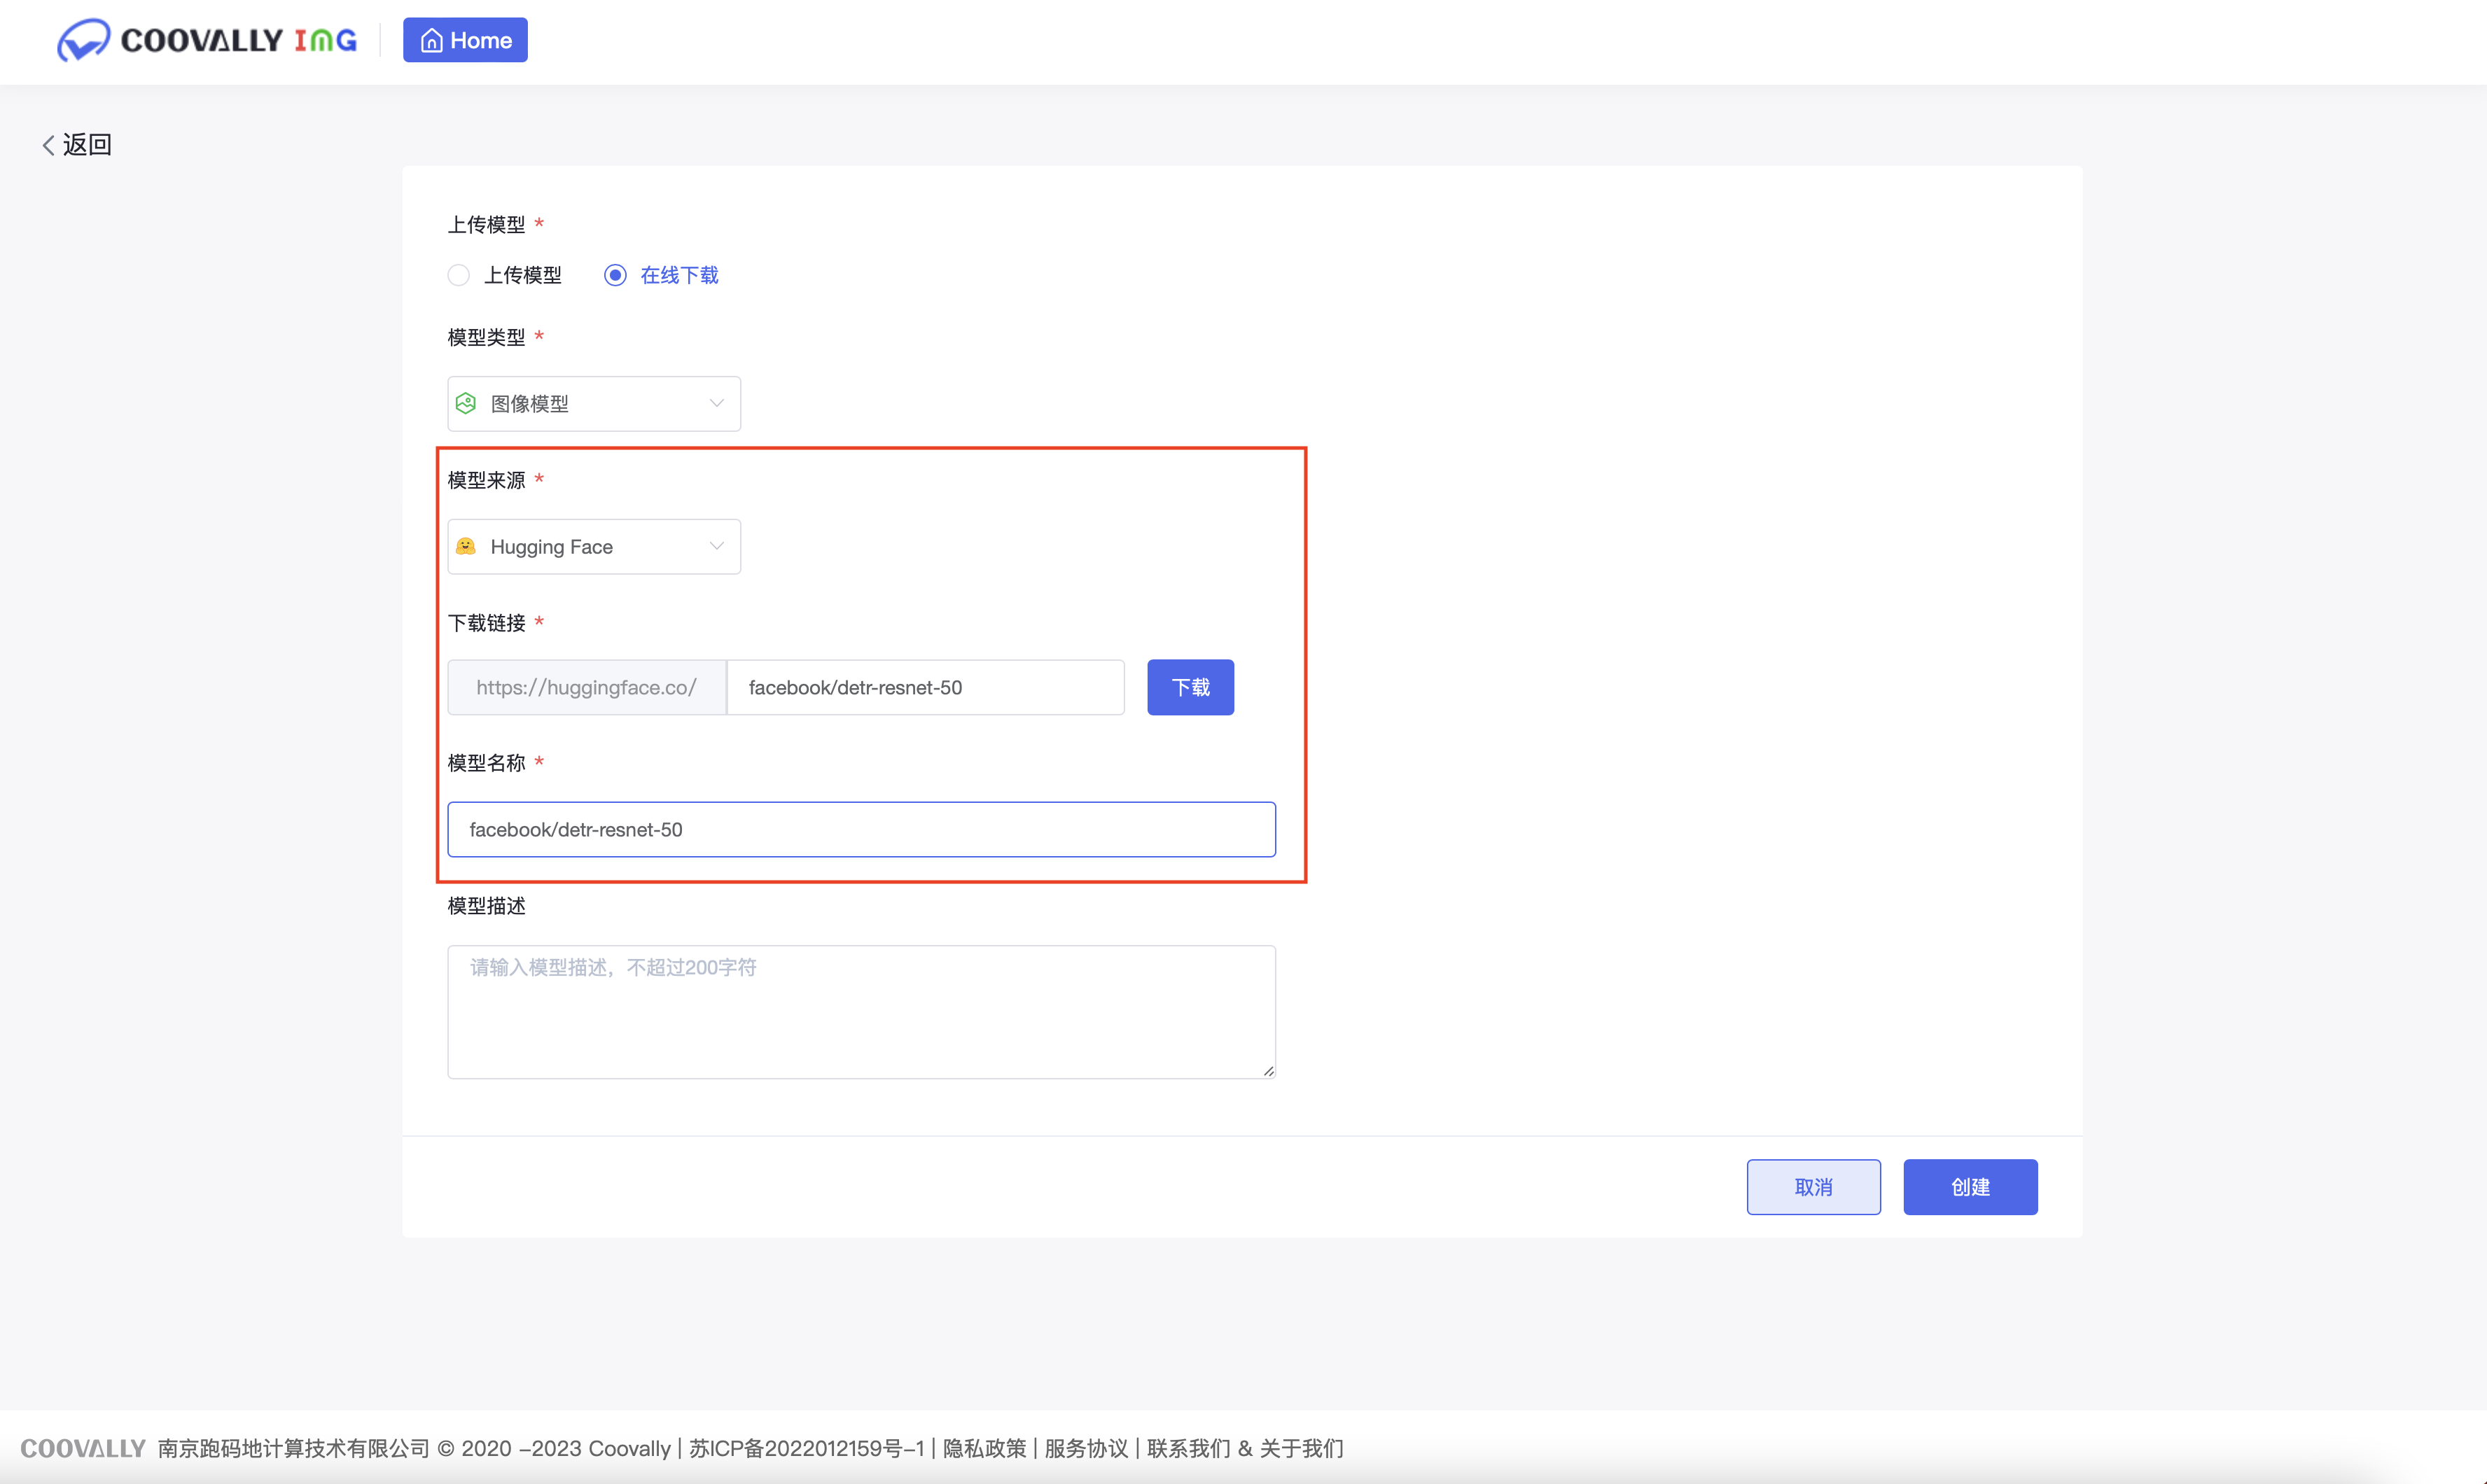Click the 模型来源 field label
The width and height of the screenshot is (2487, 1484).
(x=486, y=480)
